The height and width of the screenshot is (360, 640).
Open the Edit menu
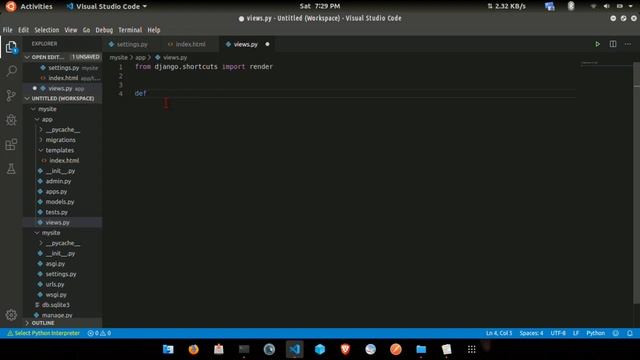point(23,30)
